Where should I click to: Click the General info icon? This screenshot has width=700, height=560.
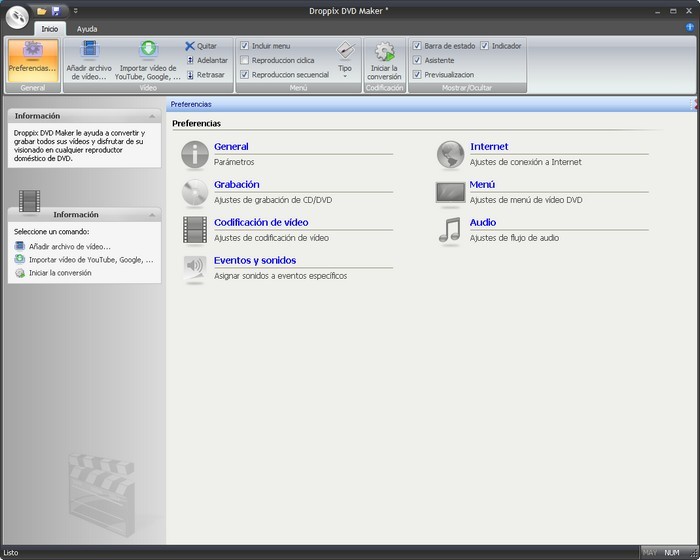point(195,155)
